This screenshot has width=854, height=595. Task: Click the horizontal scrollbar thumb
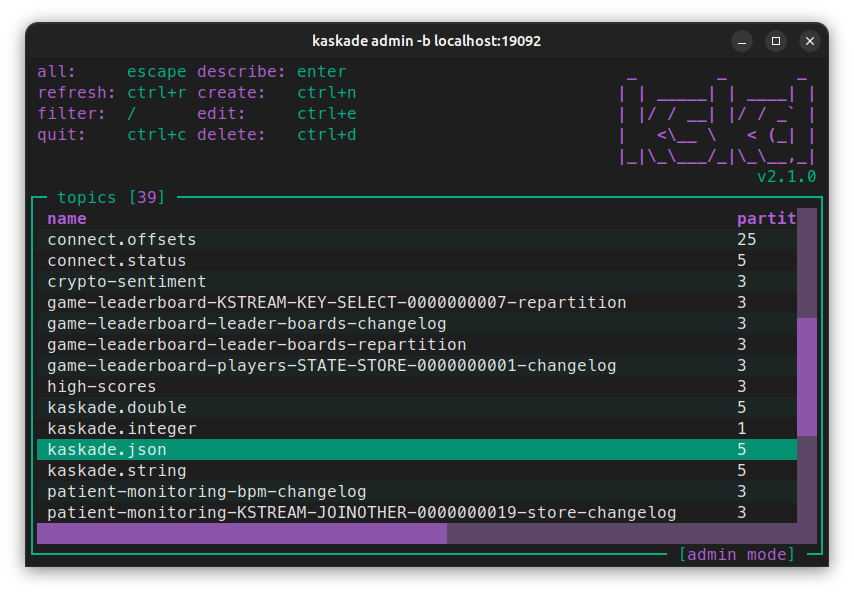[242, 533]
